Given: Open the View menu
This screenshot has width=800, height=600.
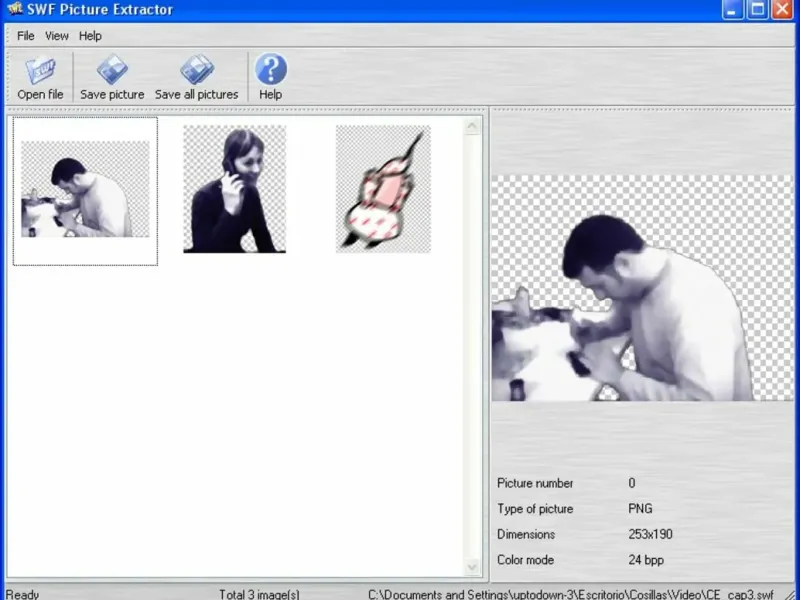Looking at the screenshot, I should [x=57, y=36].
